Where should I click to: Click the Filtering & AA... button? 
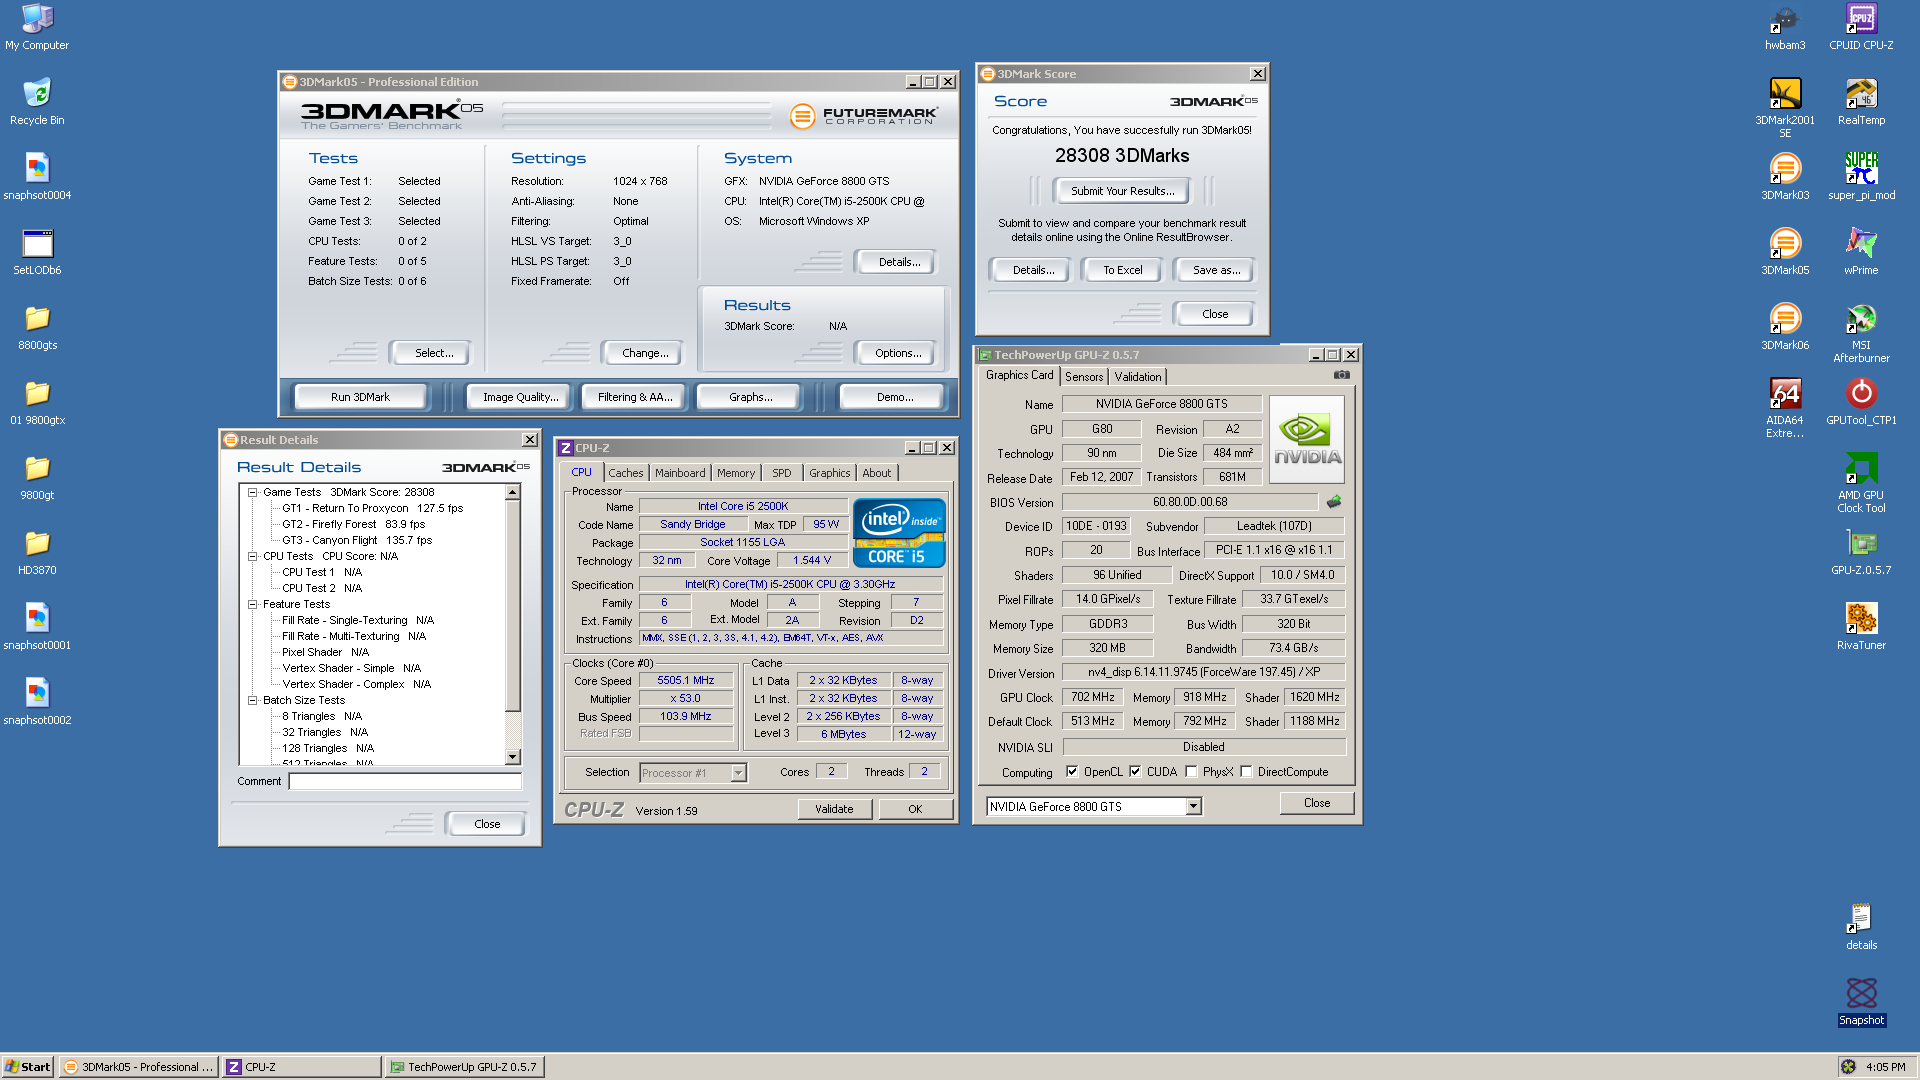click(x=634, y=397)
